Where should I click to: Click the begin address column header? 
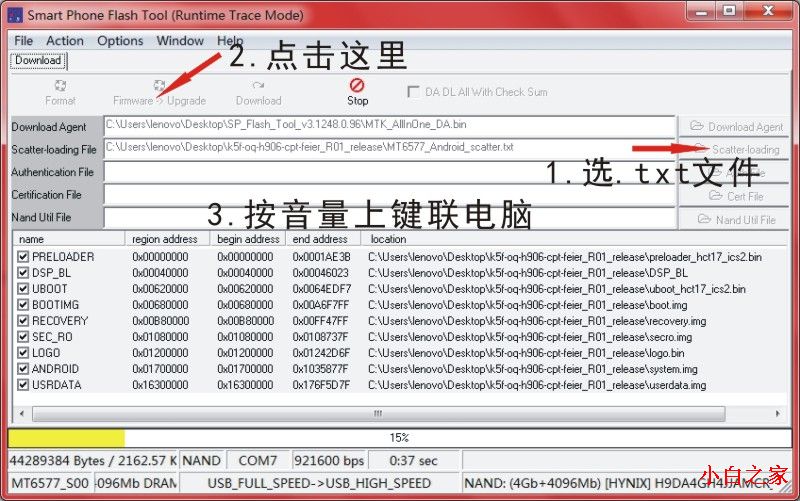click(247, 239)
